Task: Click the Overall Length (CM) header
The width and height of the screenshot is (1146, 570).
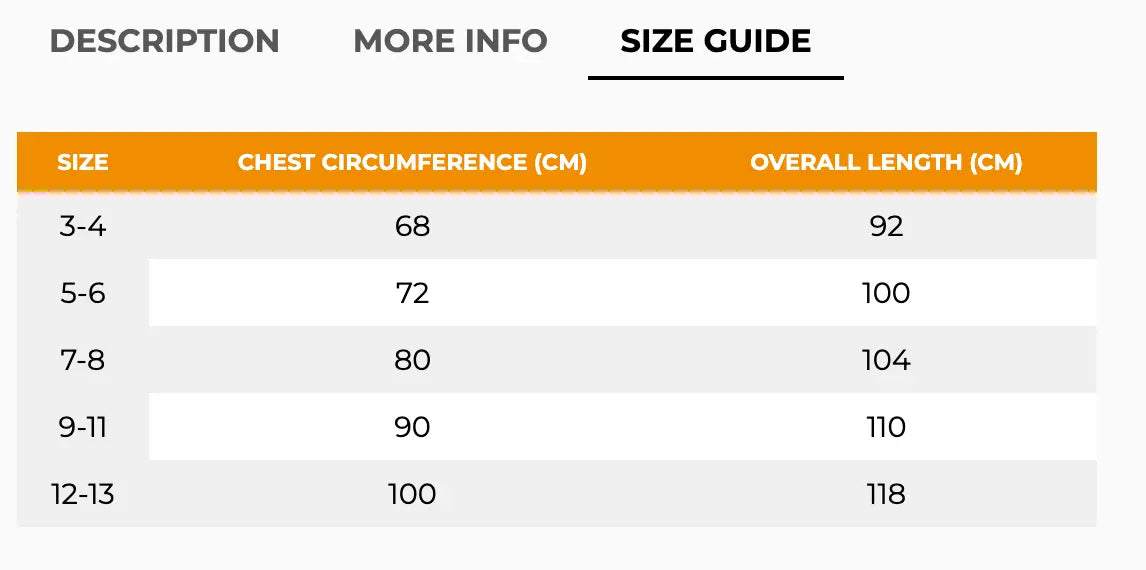Action: point(886,162)
